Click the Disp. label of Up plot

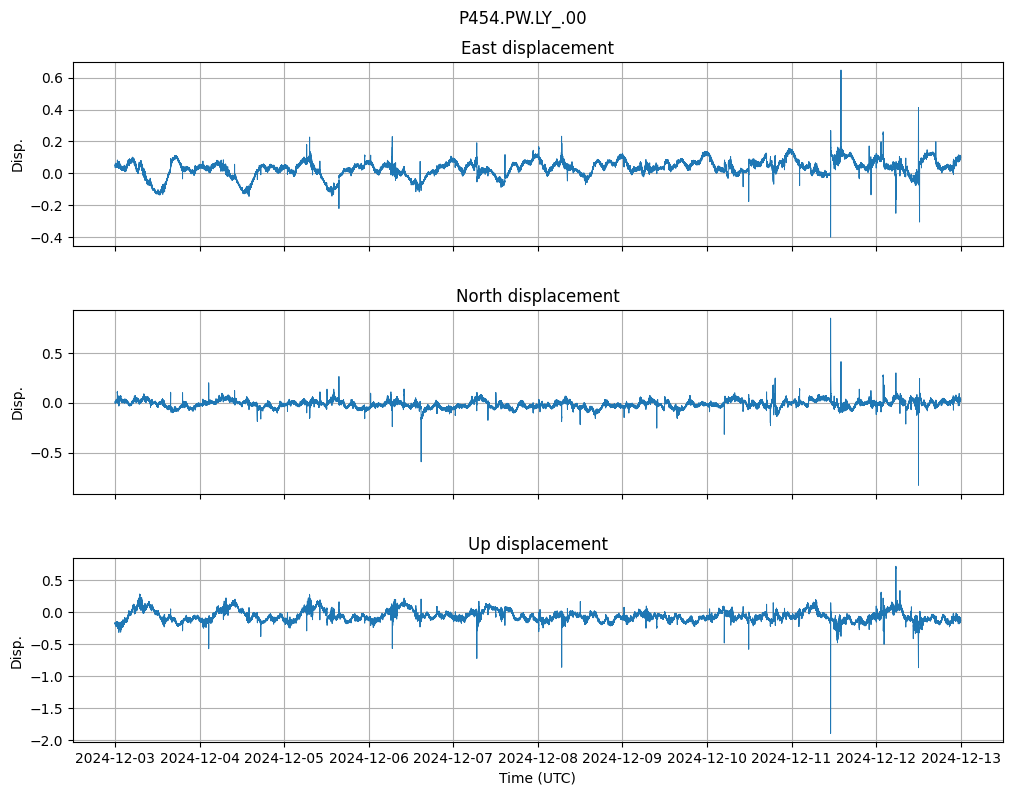(17, 650)
